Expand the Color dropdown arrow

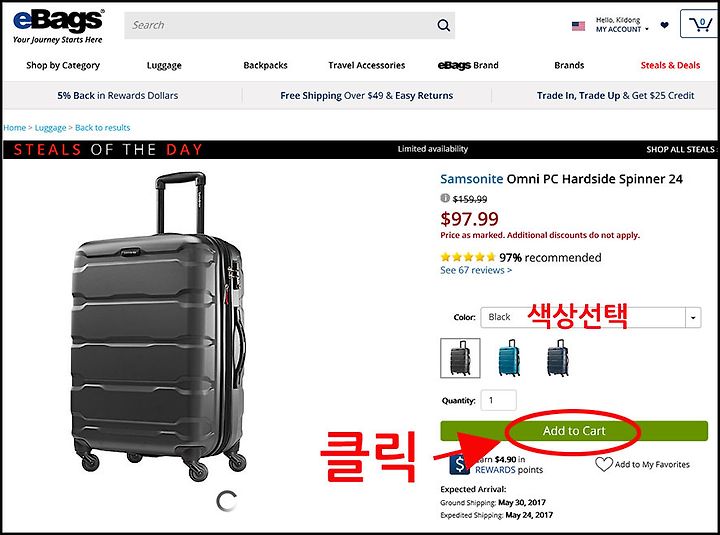pos(693,317)
